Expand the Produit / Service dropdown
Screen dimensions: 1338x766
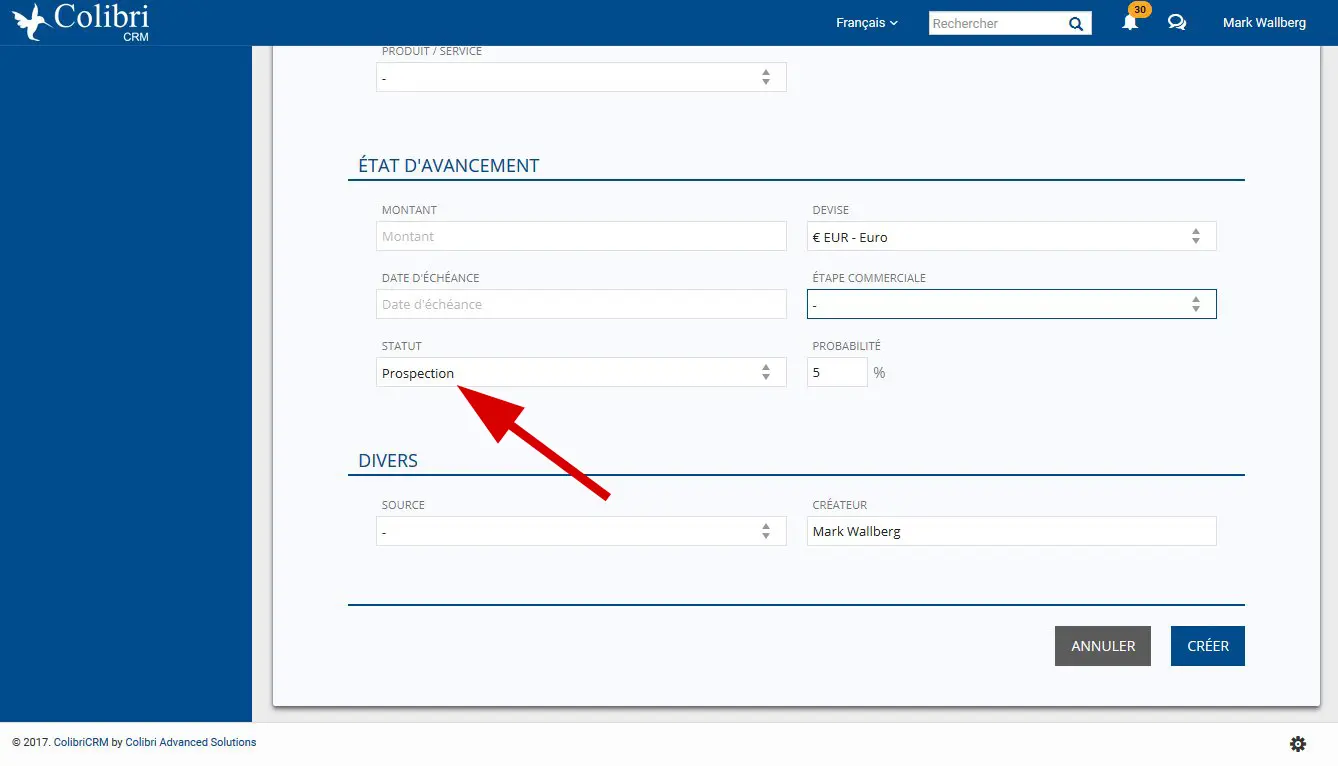(581, 77)
